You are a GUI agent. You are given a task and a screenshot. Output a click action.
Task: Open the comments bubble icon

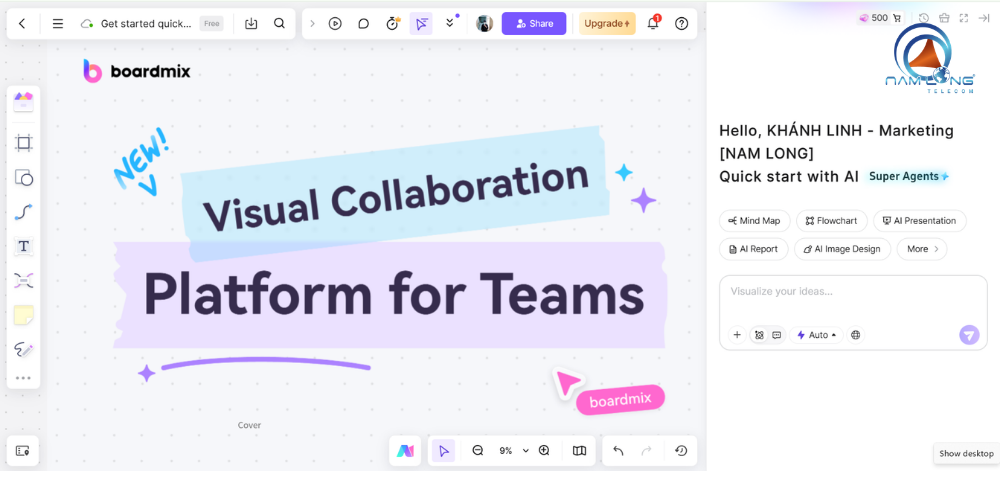[364, 23]
